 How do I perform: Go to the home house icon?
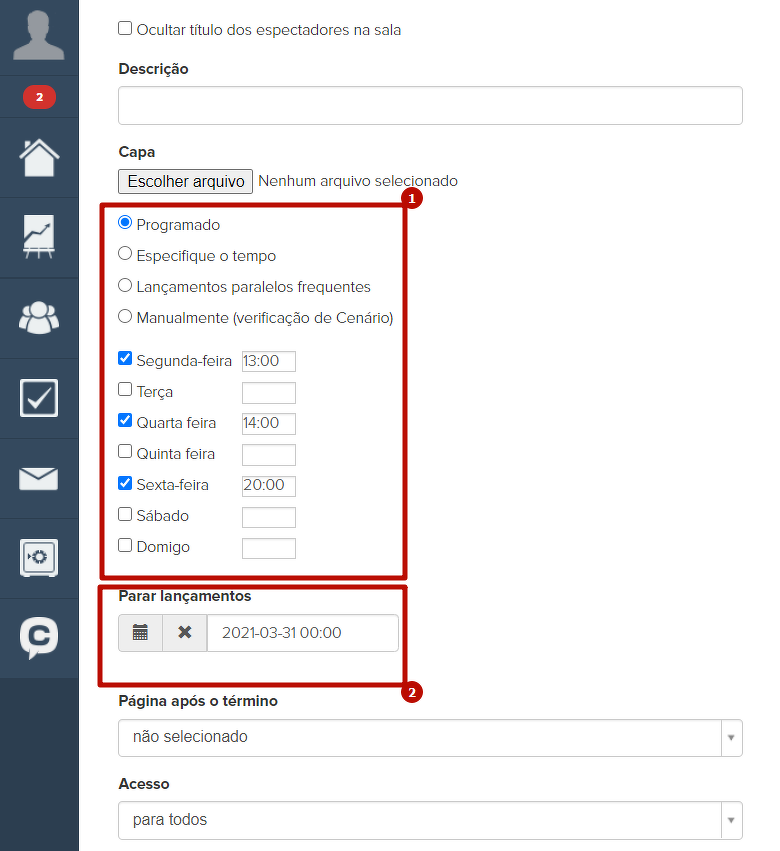click(x=39, y=157)
